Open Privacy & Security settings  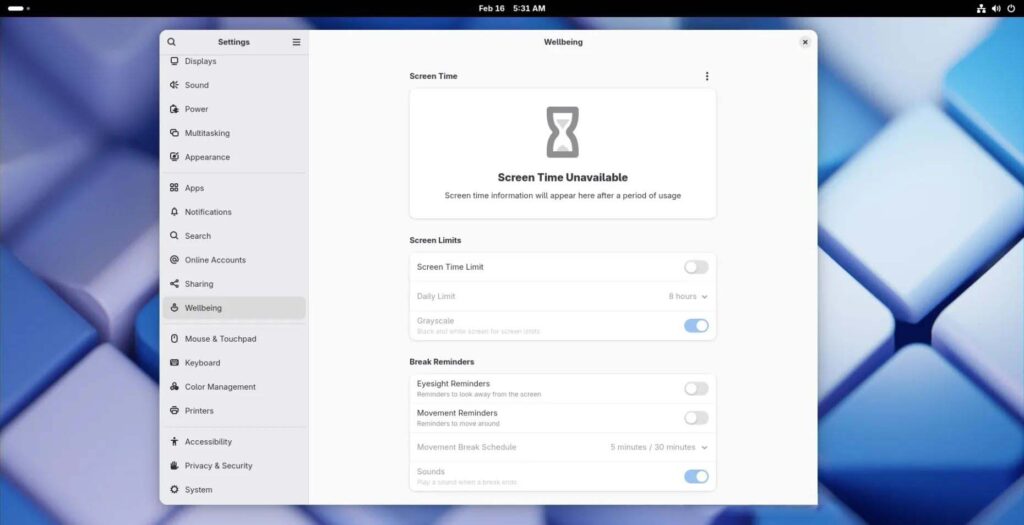[x=218, y=466]
